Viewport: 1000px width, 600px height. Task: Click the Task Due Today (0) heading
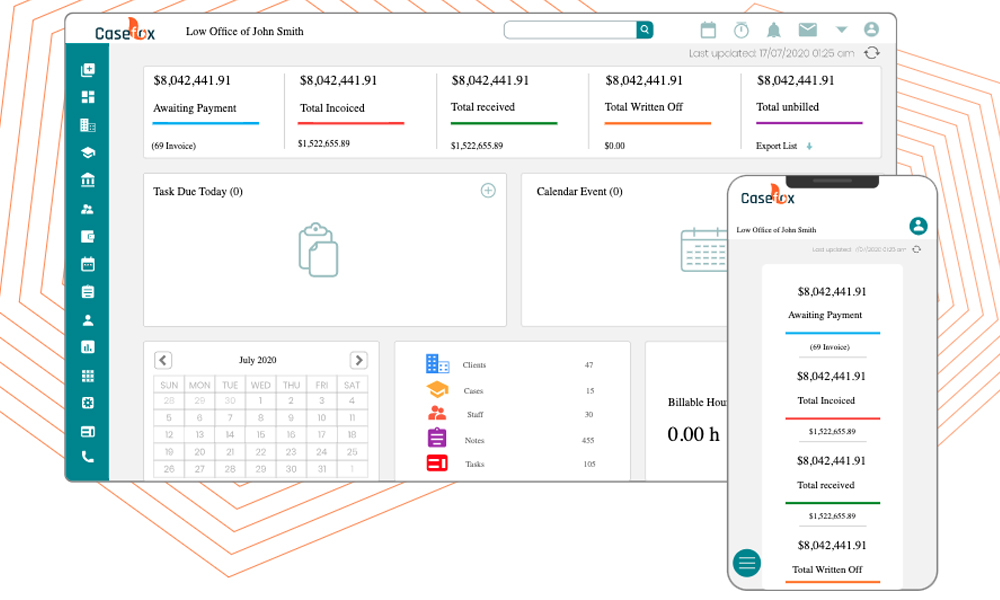pyautogui.click(x=198, y=191)
